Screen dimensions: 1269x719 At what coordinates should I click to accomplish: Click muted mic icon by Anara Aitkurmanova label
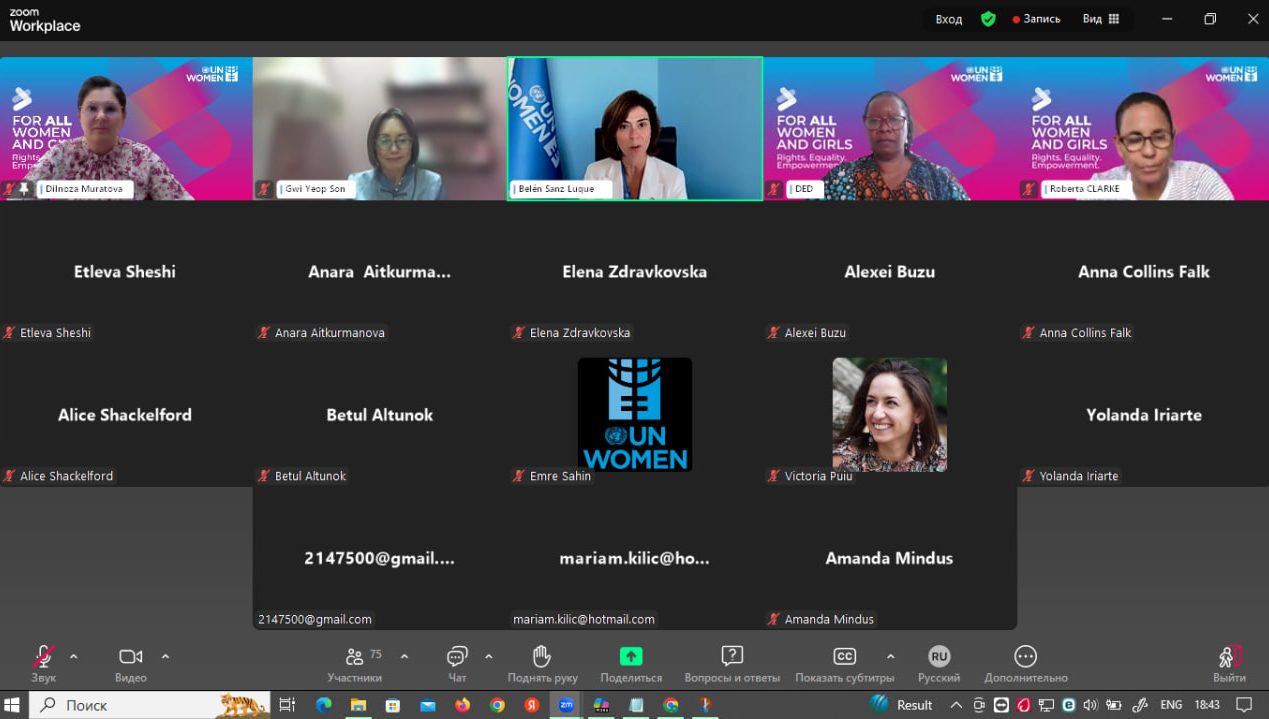264,332
